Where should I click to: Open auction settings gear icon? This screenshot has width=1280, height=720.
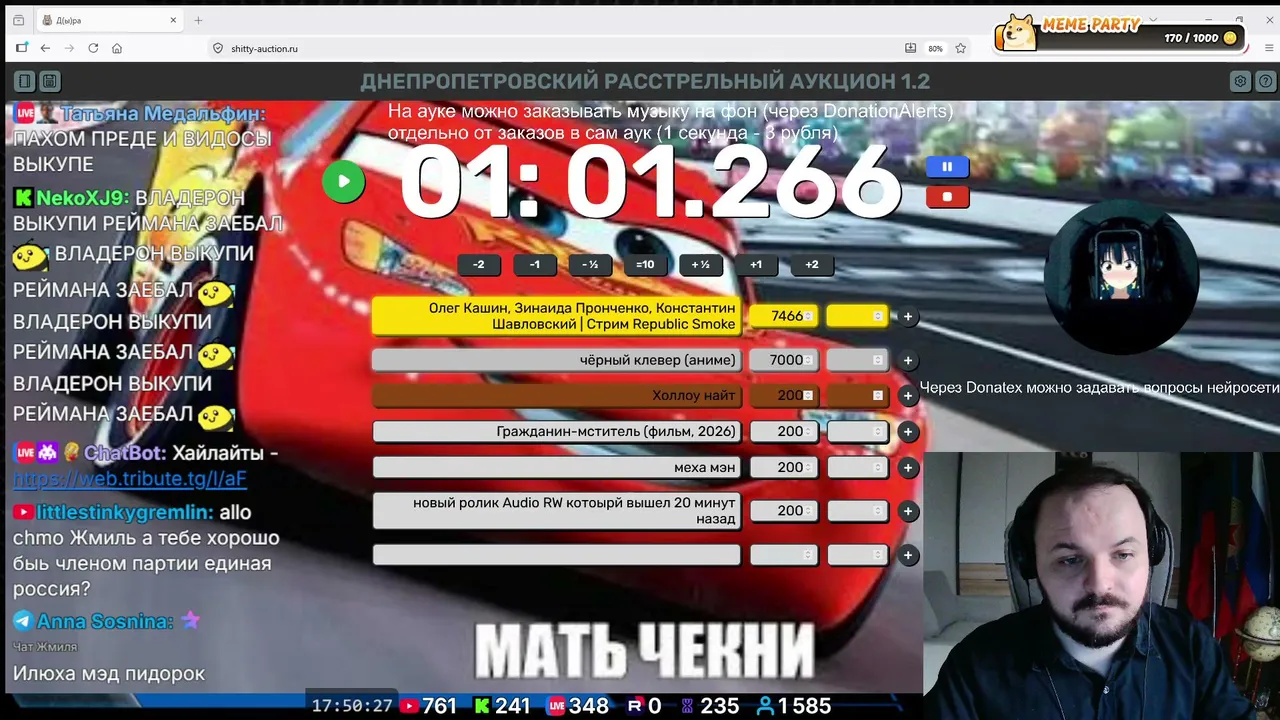click(x=1240, y=81)
